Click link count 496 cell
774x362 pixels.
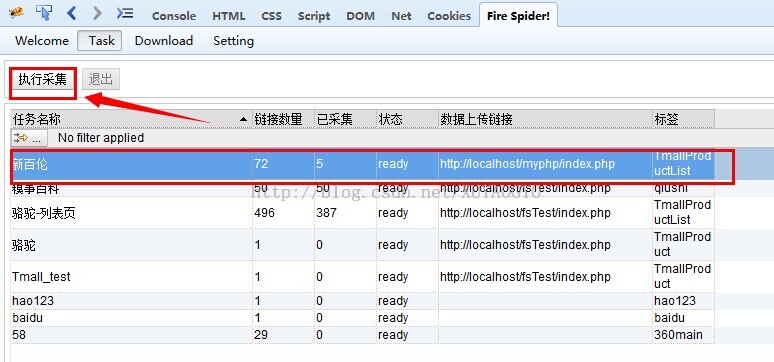pos(283,213)
